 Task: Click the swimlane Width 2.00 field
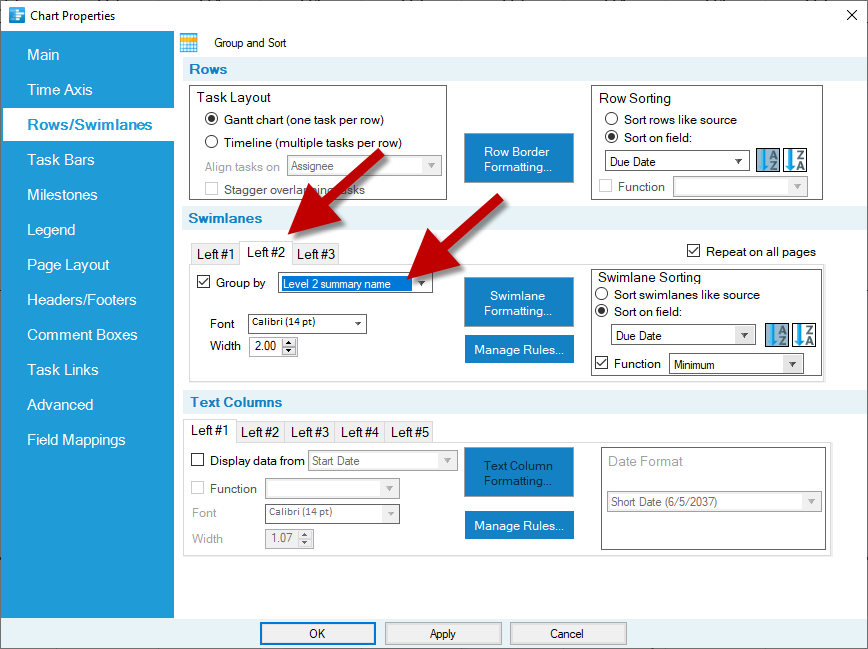pyautogui.click(x=266, y=346)
